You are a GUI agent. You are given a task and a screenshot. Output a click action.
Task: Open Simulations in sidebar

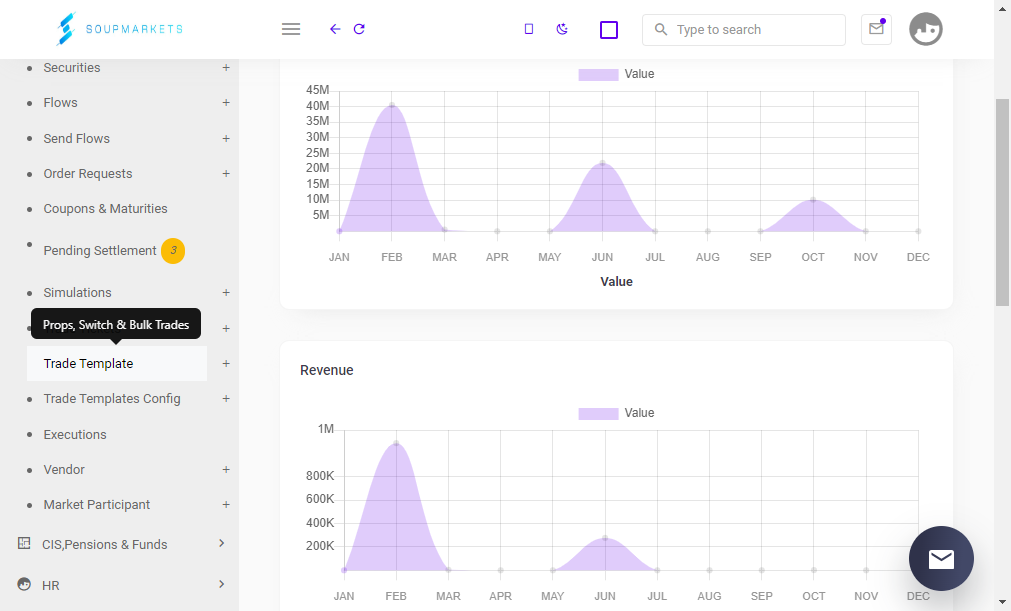pos(77,293)
